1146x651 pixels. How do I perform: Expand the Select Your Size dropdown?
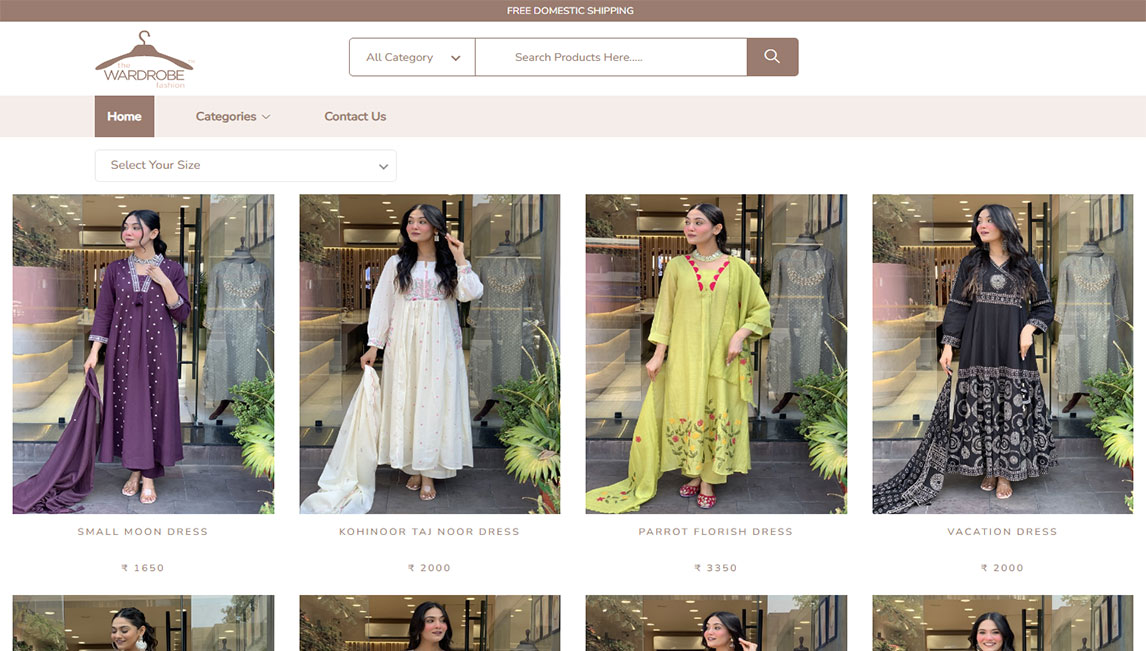coord(245,165)
